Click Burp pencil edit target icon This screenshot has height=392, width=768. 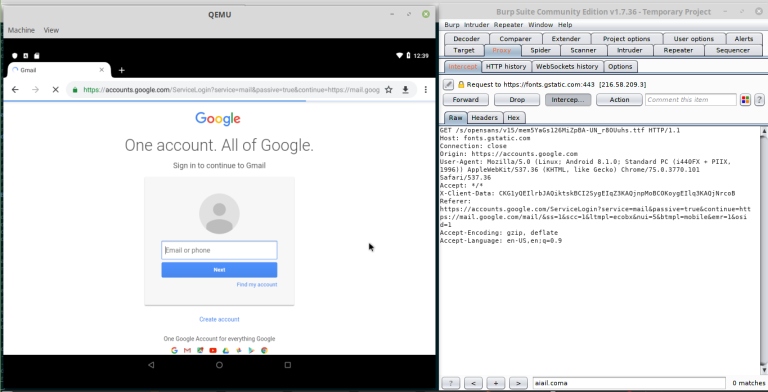[x=448, y=84]
